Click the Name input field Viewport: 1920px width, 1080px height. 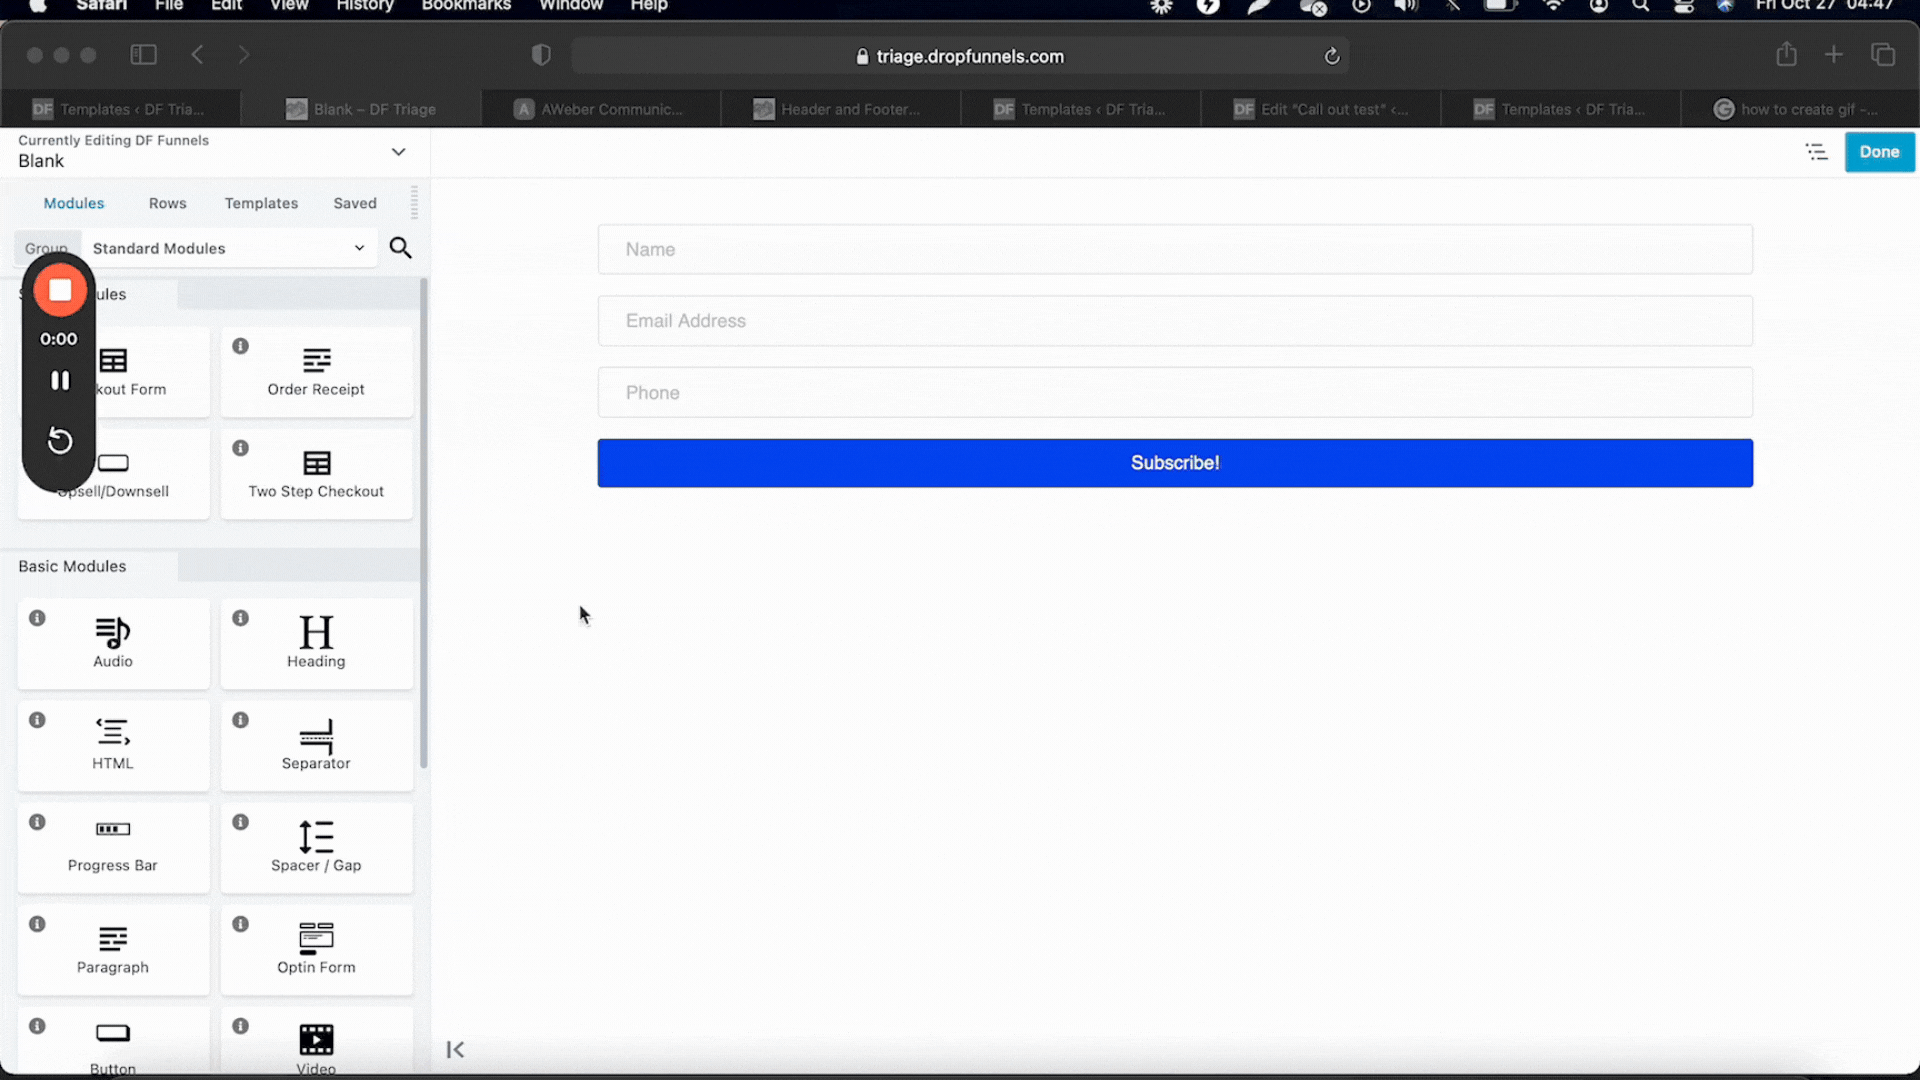point(1175,249)
